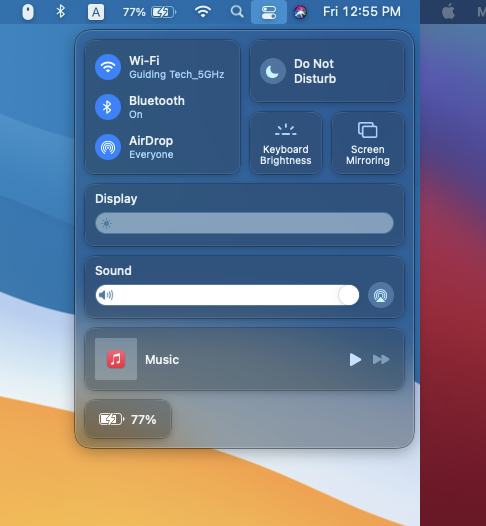Open AirPlay audio output button in Sound
Screen dimensions: 486x526
381,295
